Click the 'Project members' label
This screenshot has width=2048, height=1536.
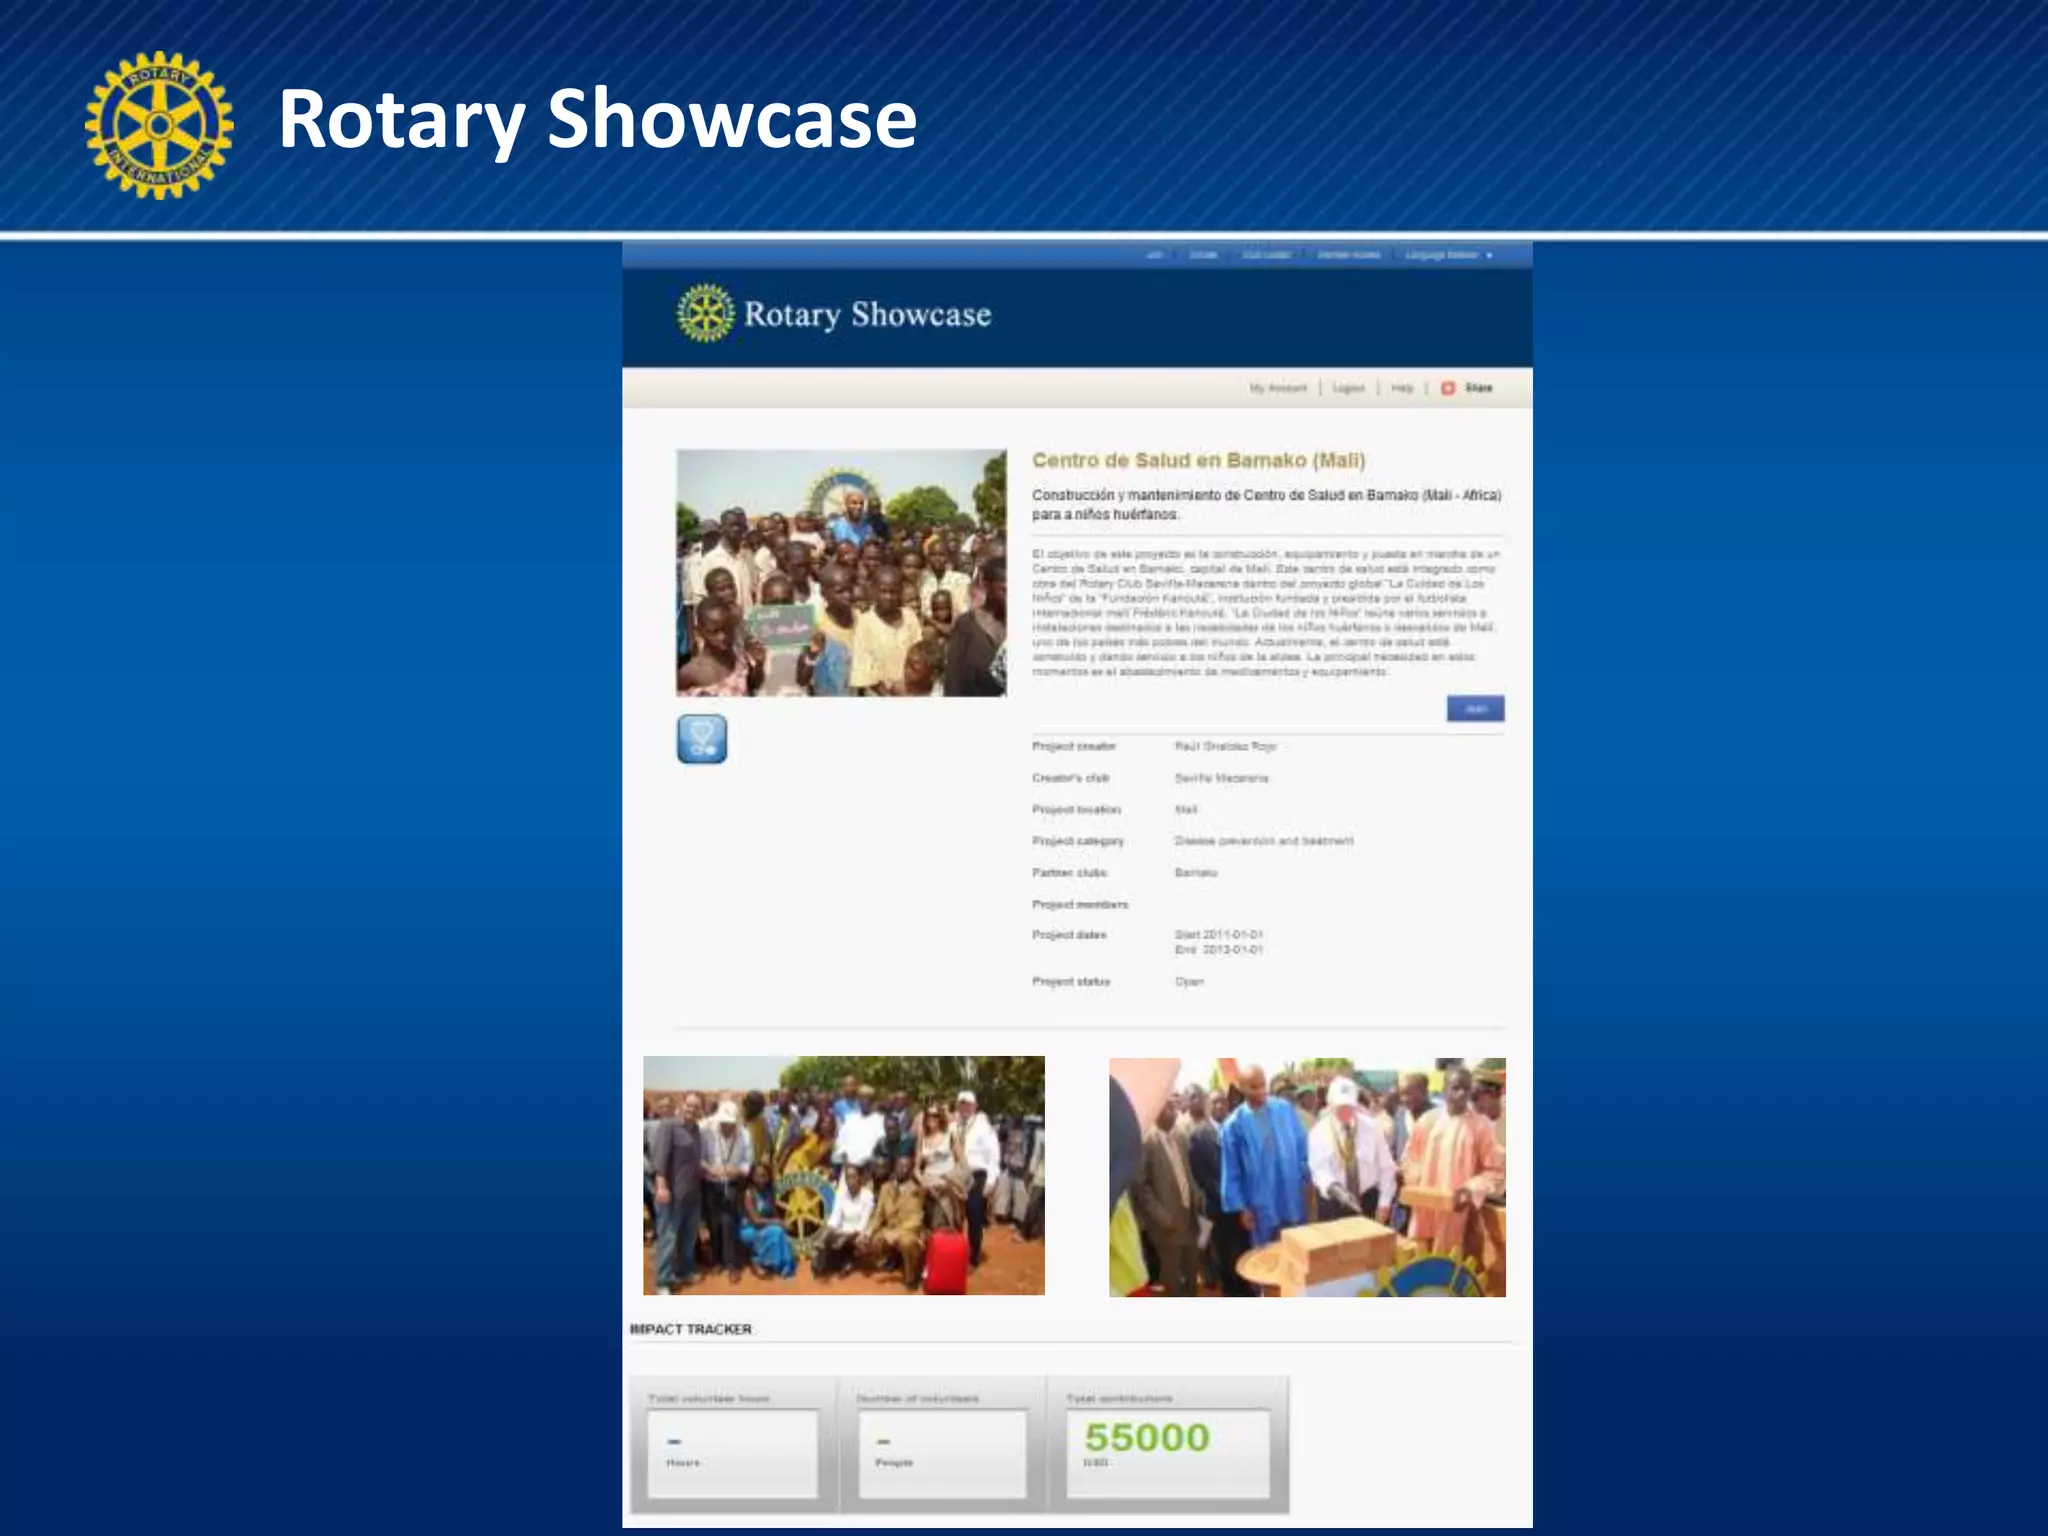click(1080, 904)
